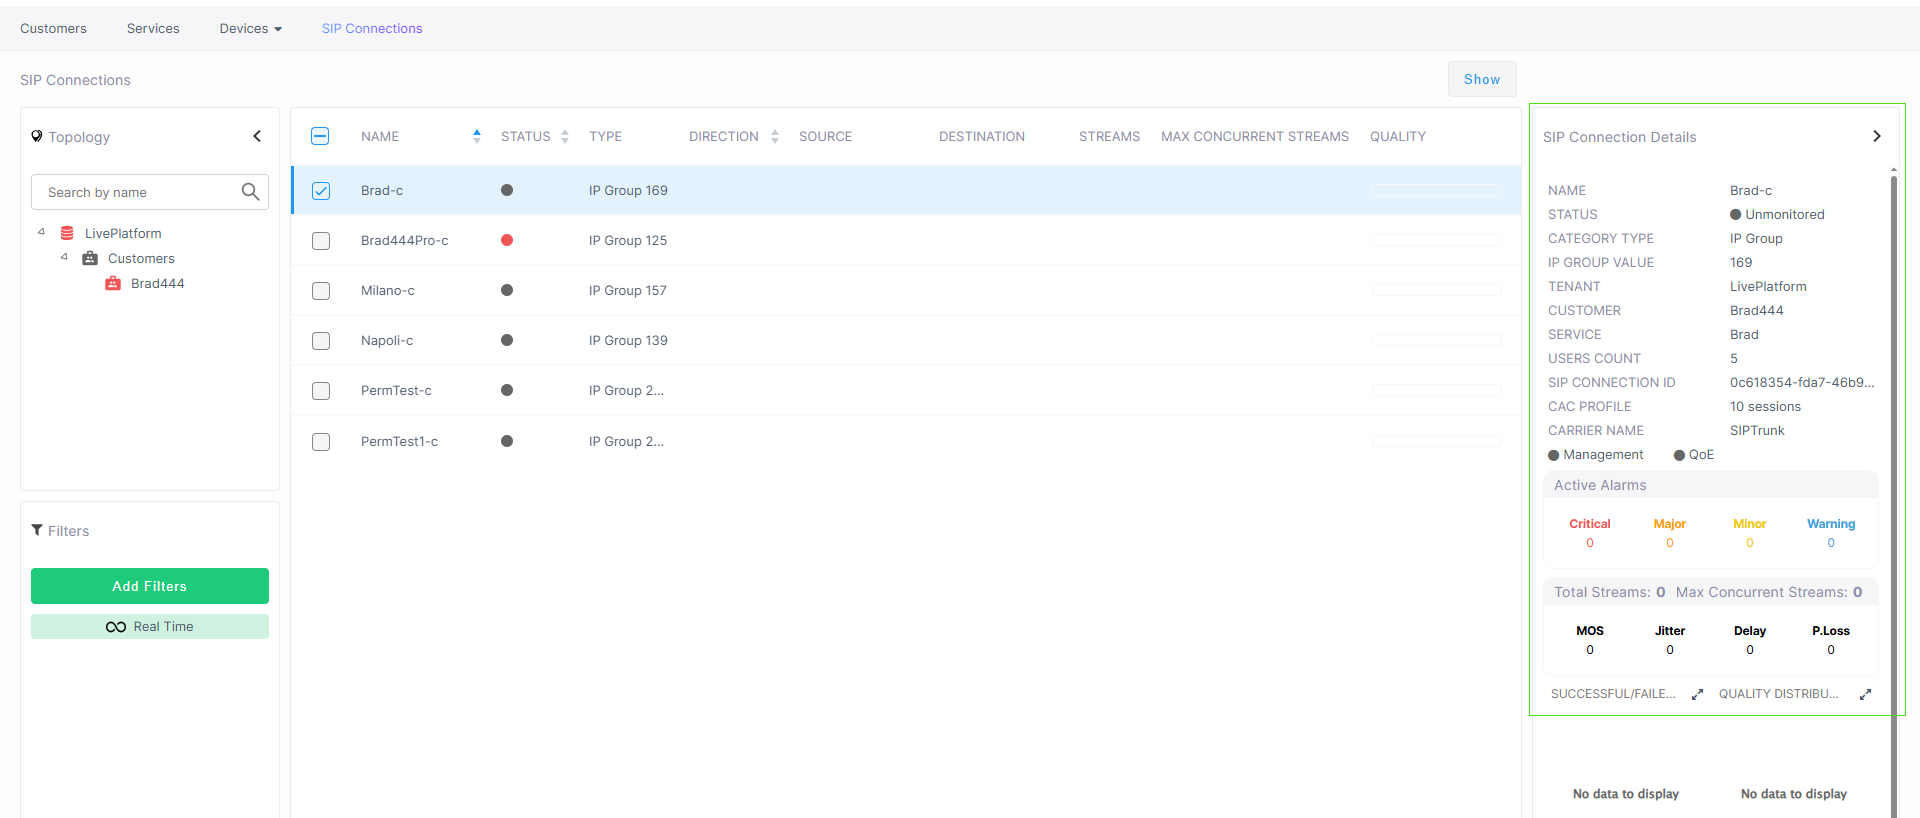Click the quality bar for Brad444Pro-c
The height and width of the screenshot is (818, 1920).
point(1436,240)
